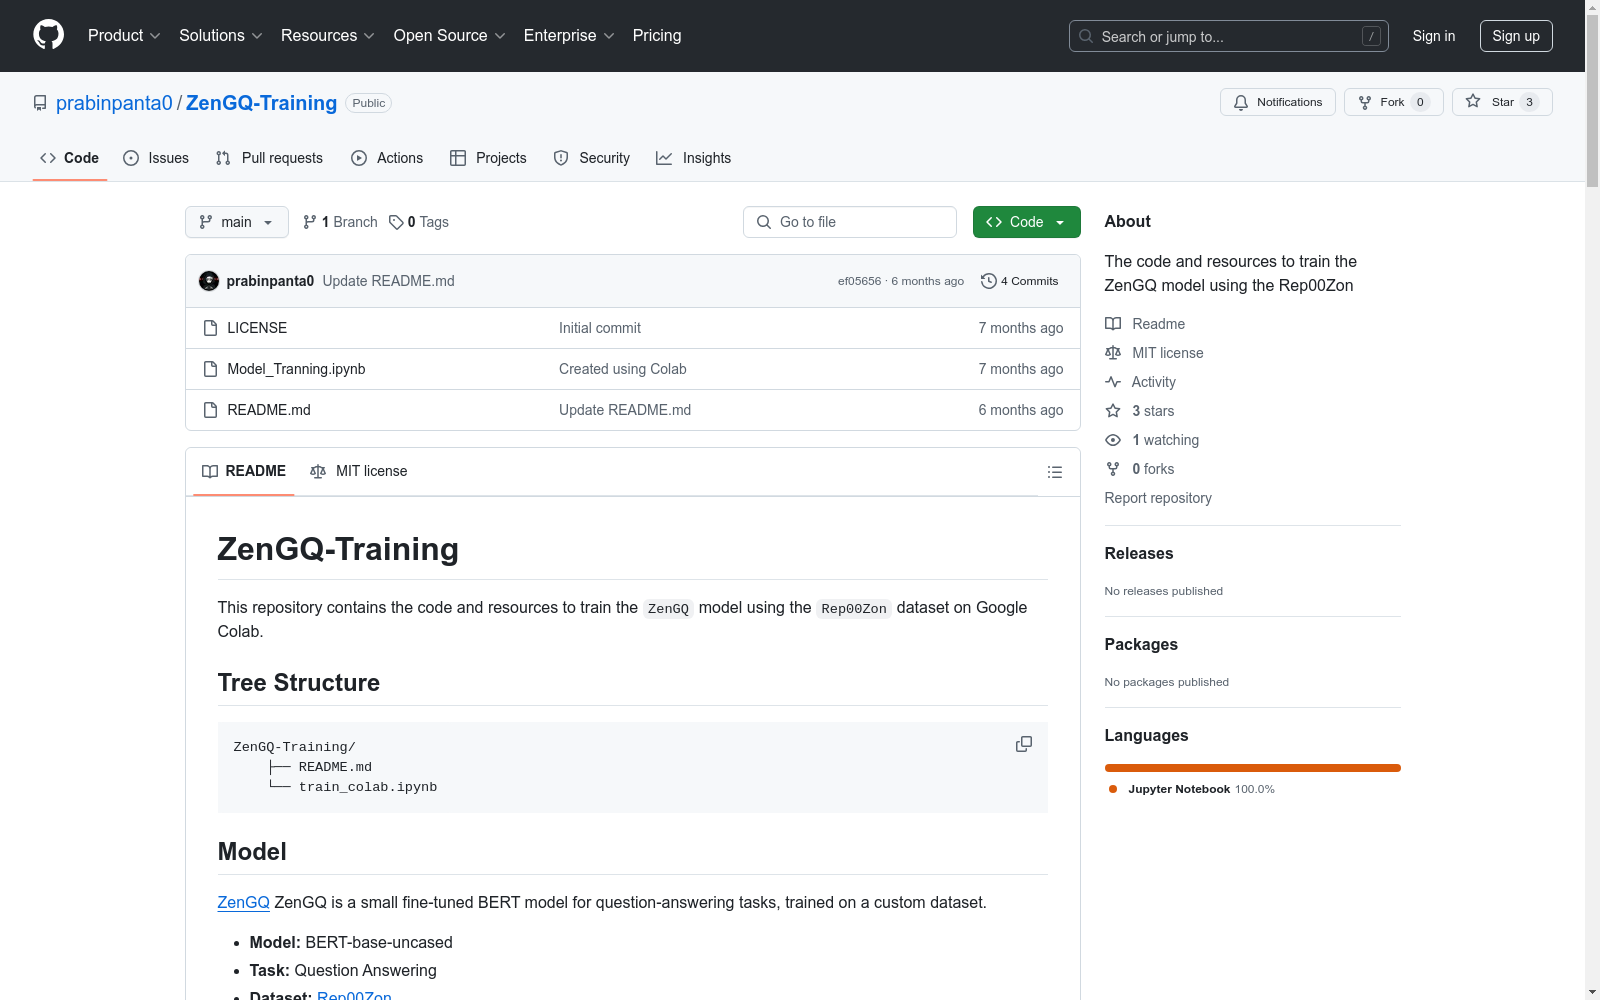Click the slash shortcut key icon

[1371, 36]
